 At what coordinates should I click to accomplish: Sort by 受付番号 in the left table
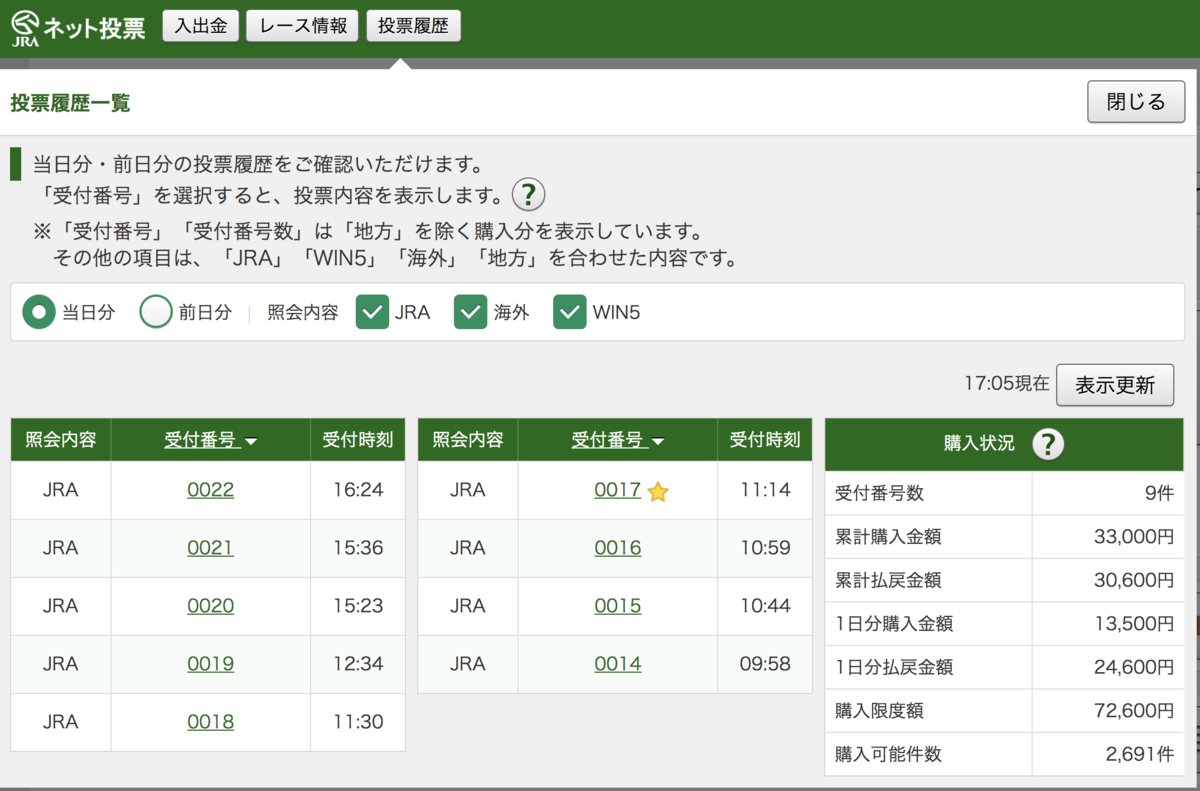click(x=211, y=440)
